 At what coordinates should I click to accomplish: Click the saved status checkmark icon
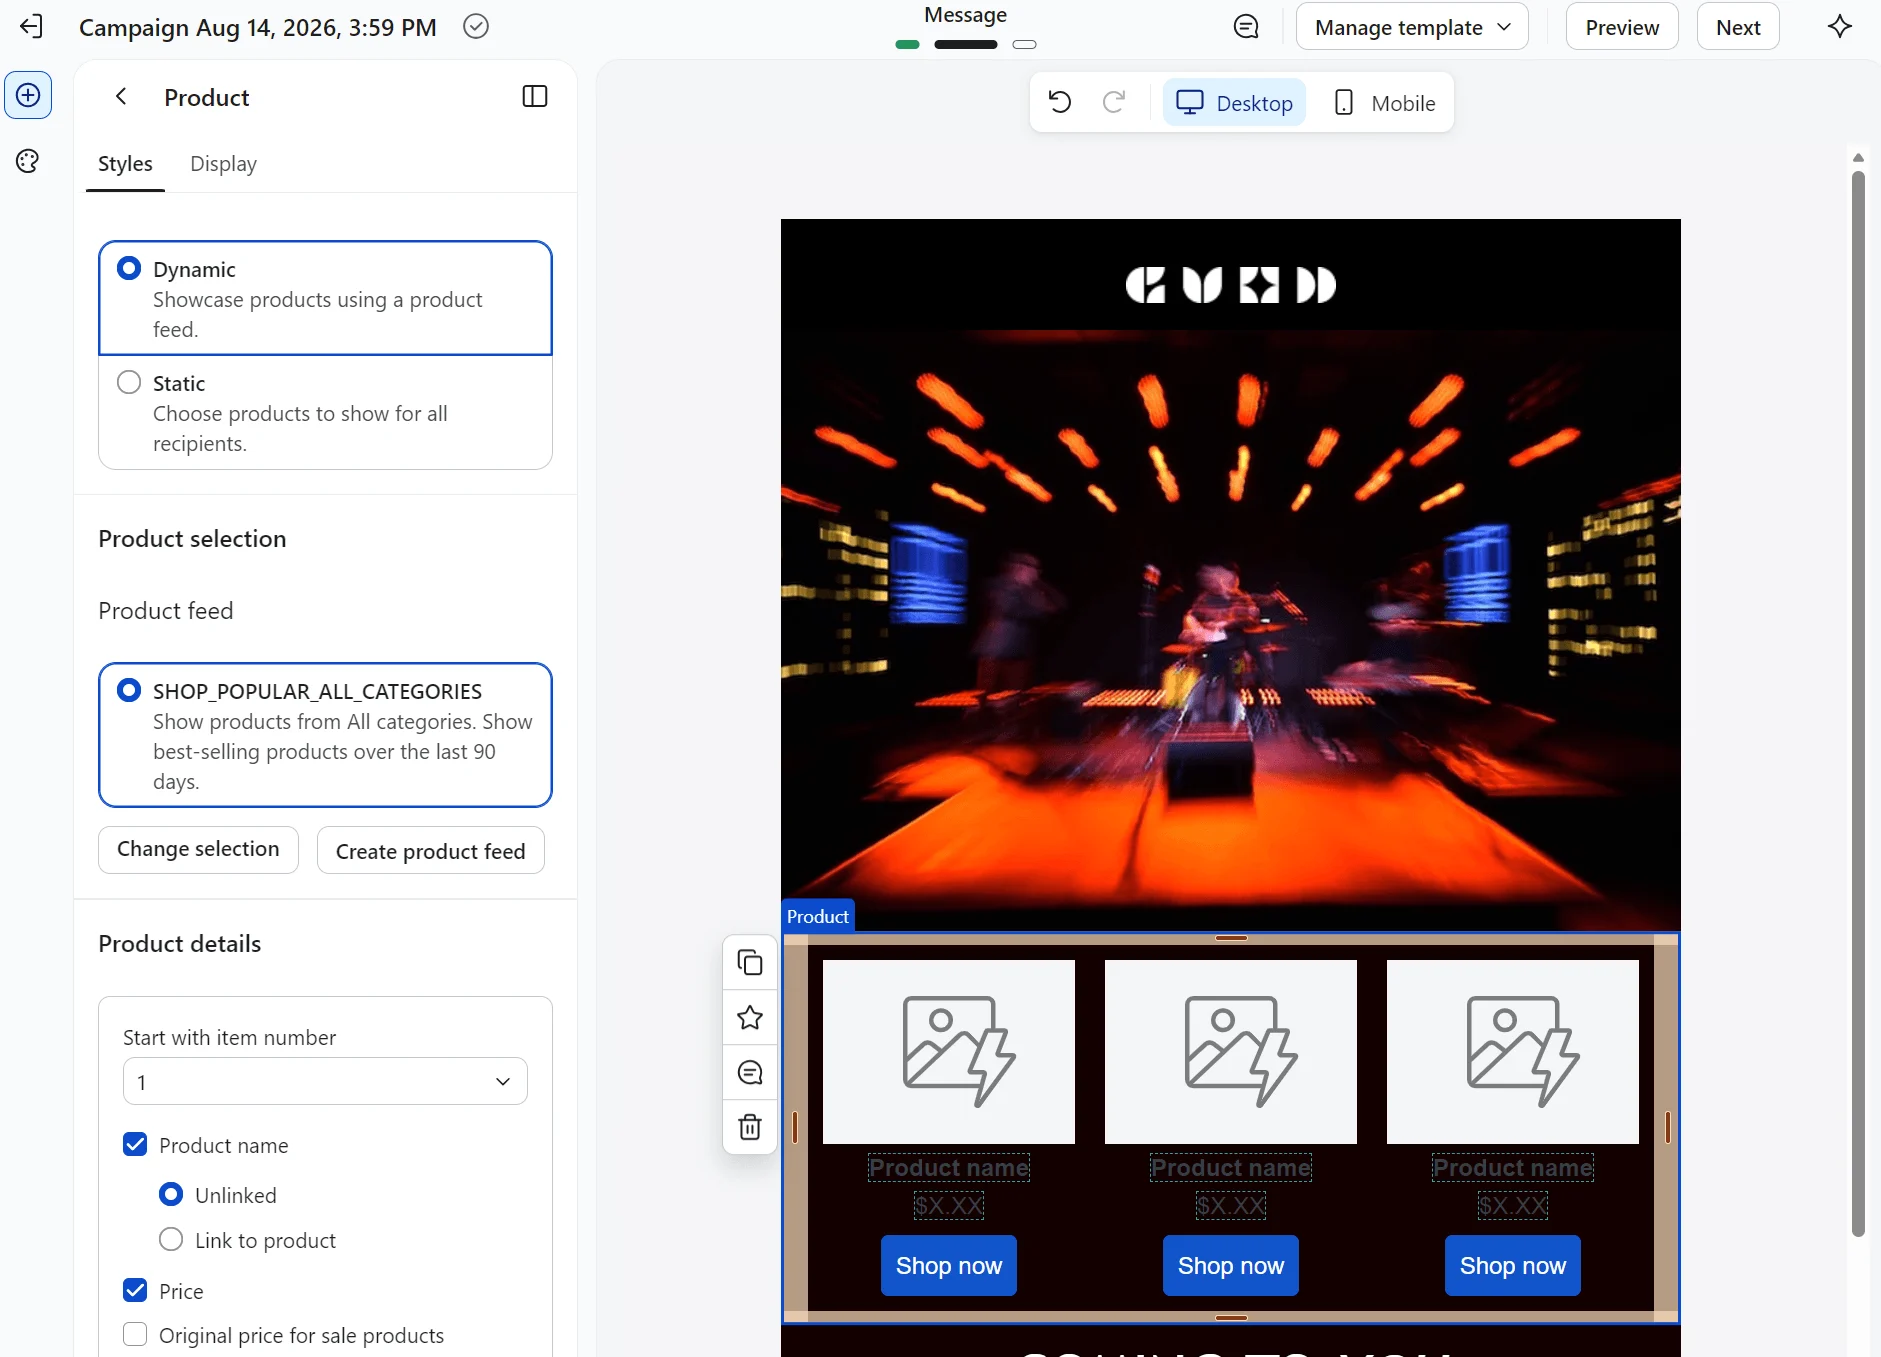[x=476, y=27]
